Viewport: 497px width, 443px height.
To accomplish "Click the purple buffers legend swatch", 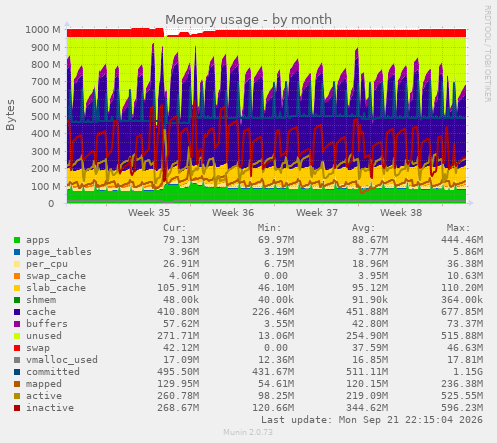I will [17, 324].
